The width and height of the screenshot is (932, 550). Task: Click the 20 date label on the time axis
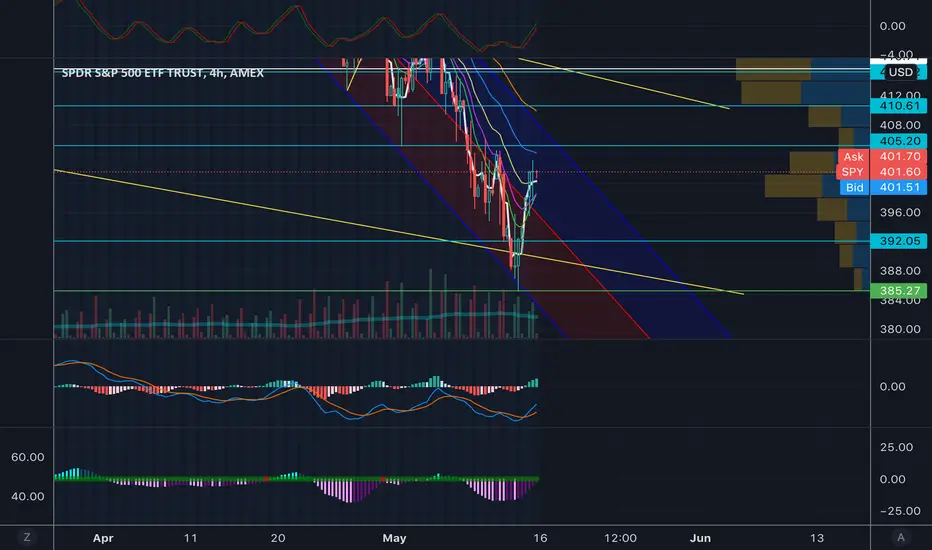point(278,538)
